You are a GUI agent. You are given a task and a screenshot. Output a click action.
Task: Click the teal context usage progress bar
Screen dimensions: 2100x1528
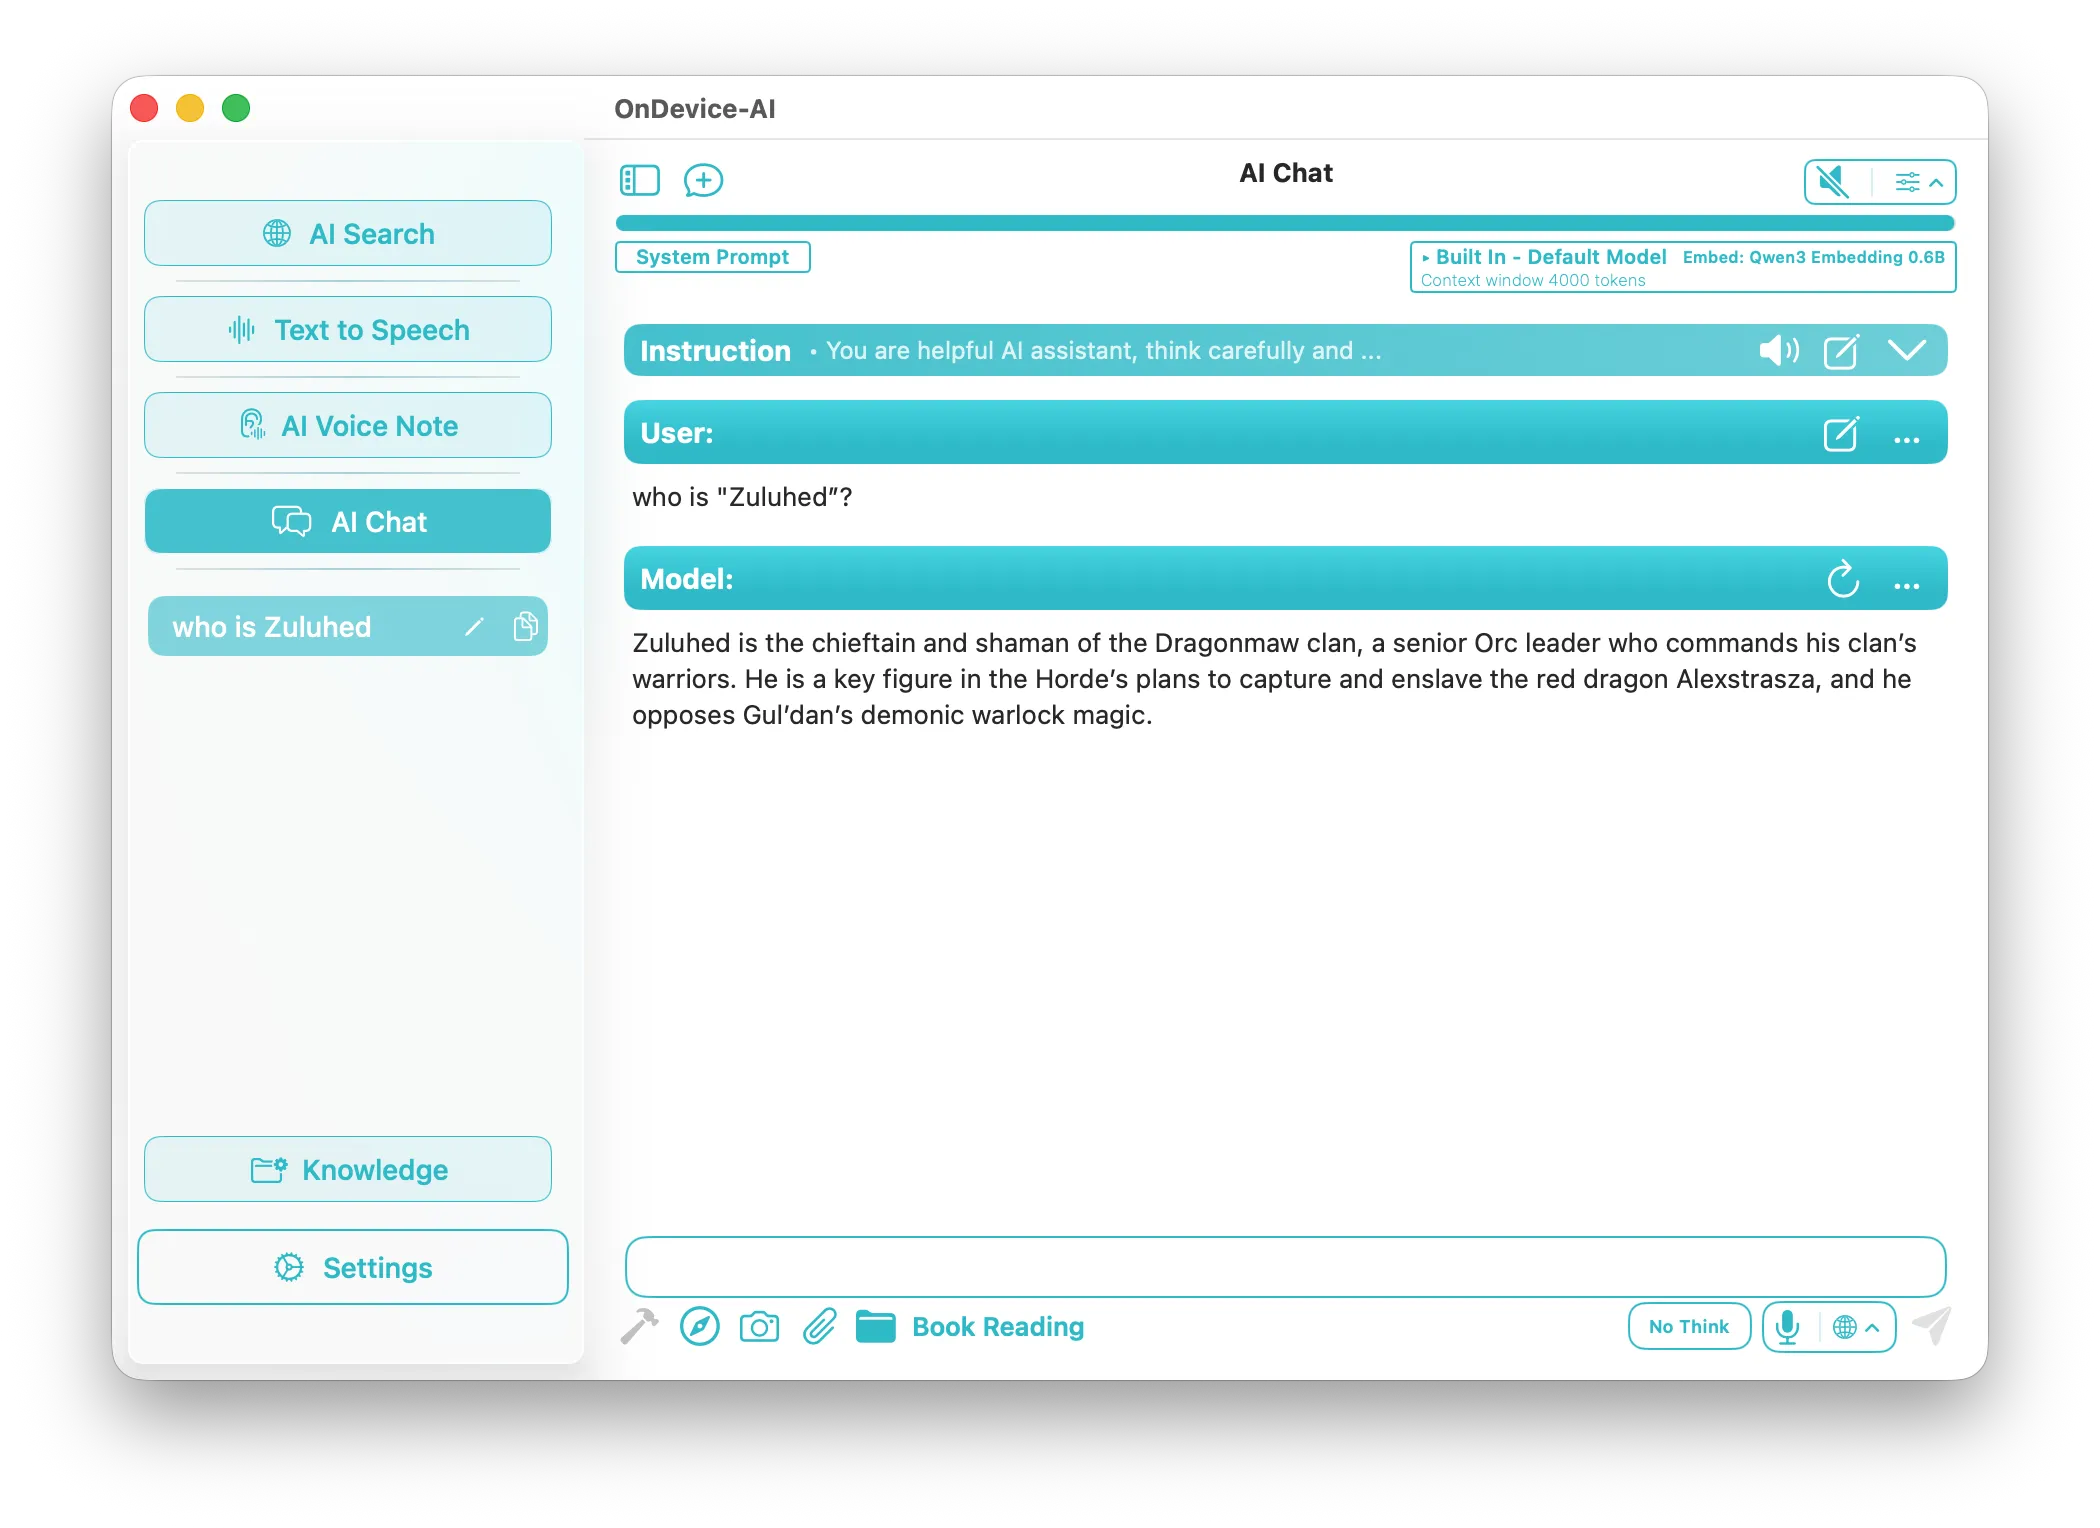coord(1285,223)
